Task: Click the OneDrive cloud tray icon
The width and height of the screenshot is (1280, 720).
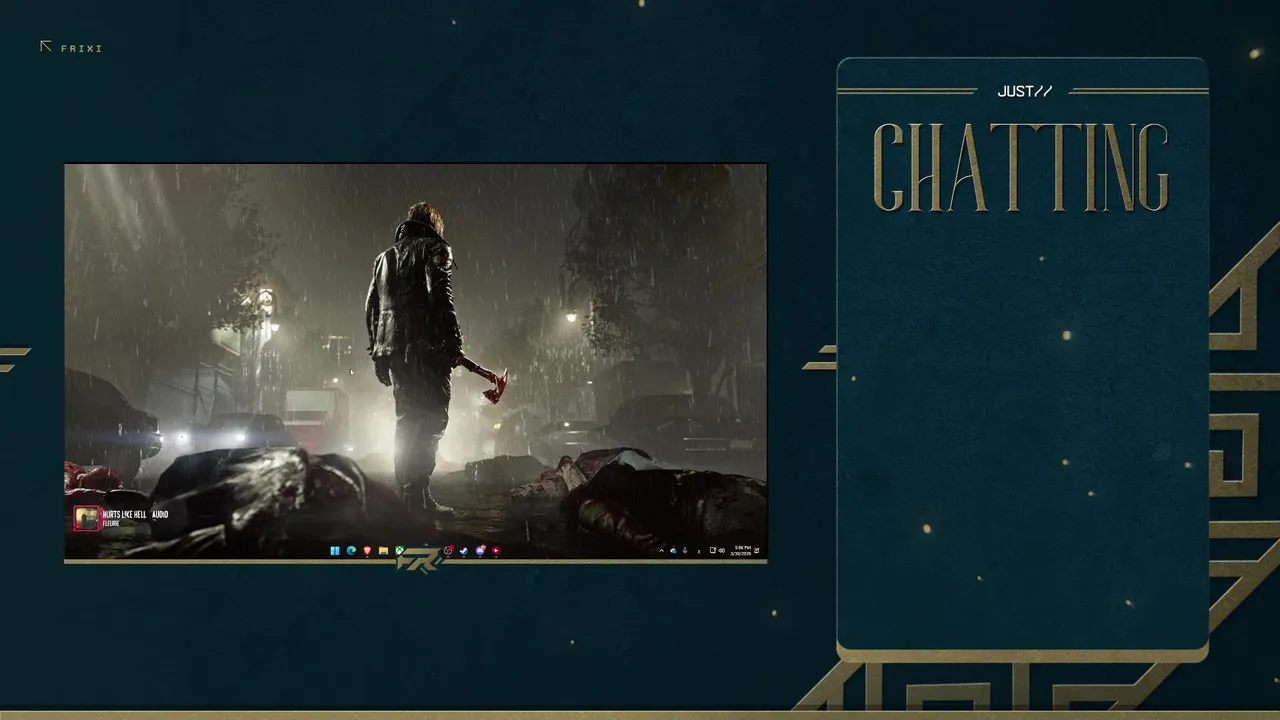Action: 673,550
